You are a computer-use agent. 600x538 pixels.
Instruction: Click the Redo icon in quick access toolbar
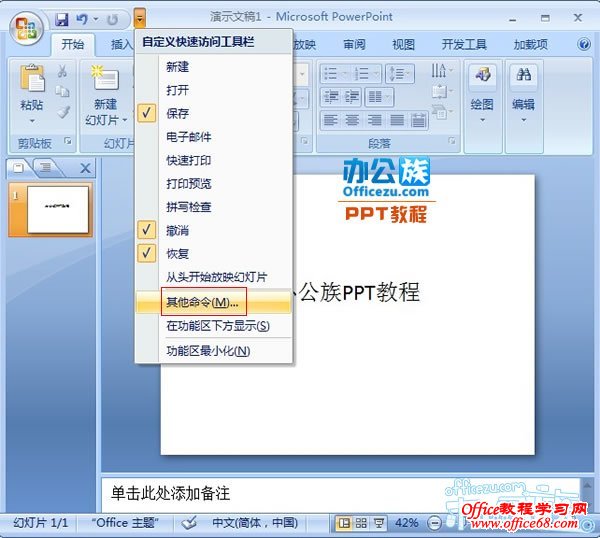tap(112, 20)
